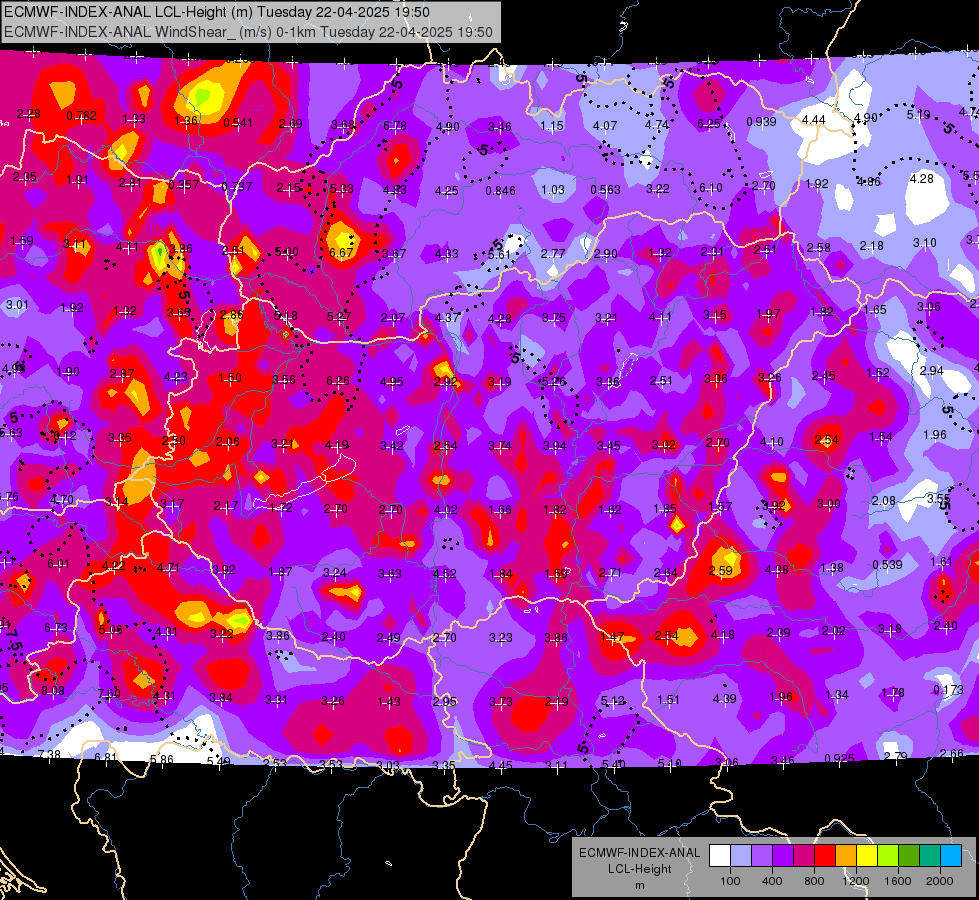This screenshot has height=900, width=979.
Task: Click the legend label 400
Action: pyautogui.click(x=772, y=881)
